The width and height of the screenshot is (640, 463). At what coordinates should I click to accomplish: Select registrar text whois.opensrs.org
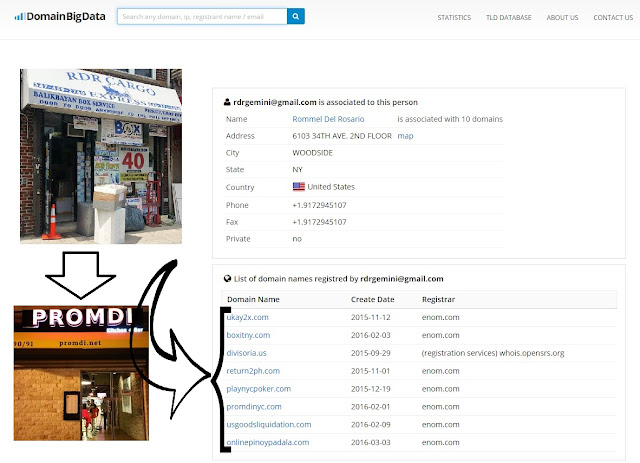532,353
